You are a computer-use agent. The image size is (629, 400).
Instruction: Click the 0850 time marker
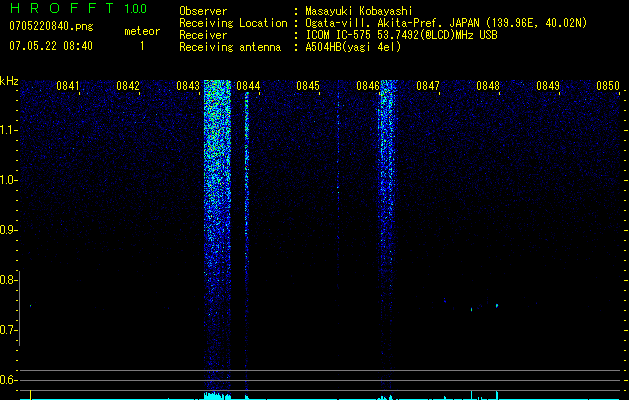click(x=608, y=86)
